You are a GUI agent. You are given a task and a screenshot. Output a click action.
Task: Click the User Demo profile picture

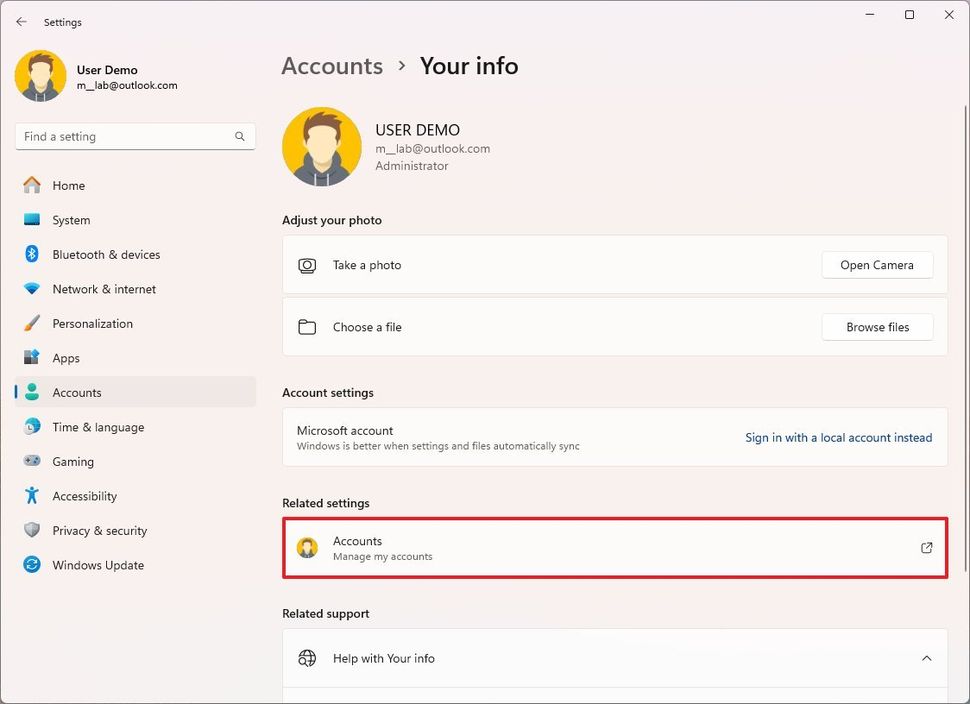[x=40, y=76]
